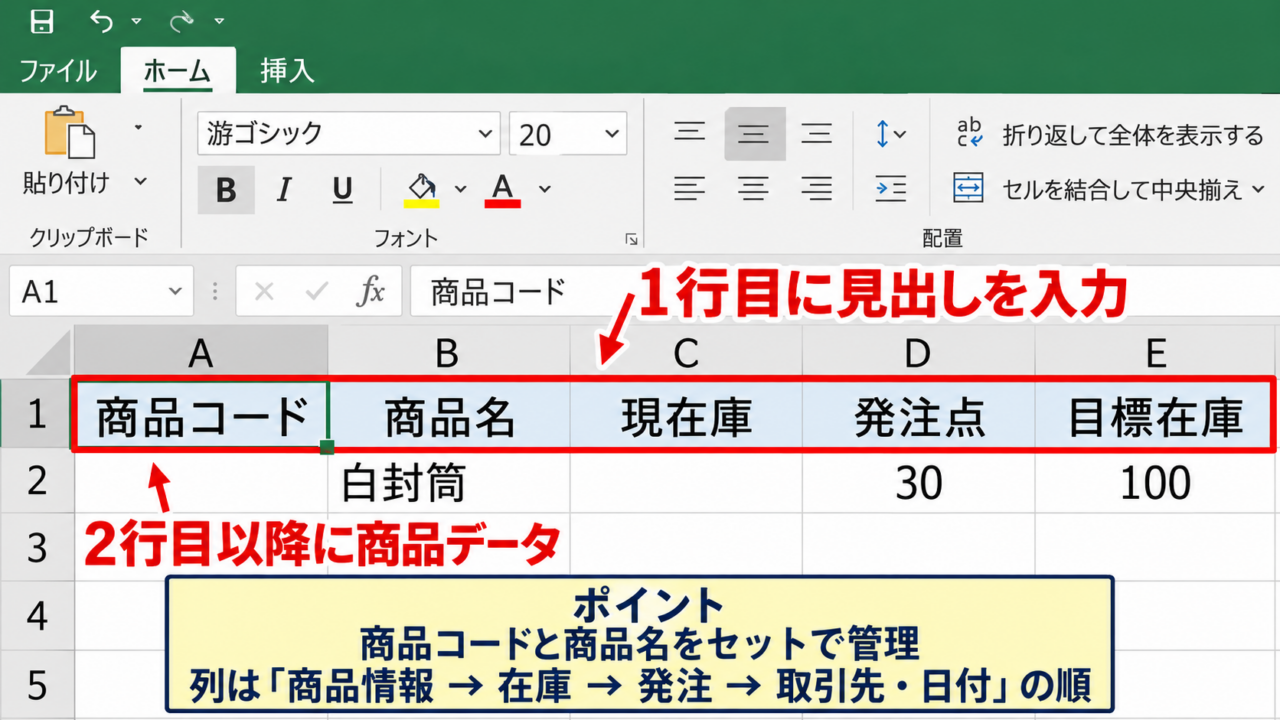Open Redo history dropdown arrow
Screen dimensions: 1280x720
[219, 21]
